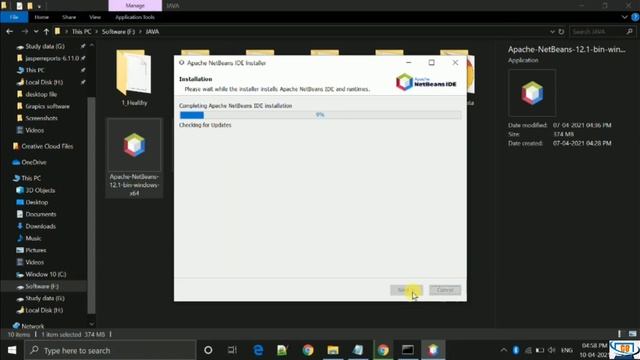Screen dimensions: 640x360
Task: Launch Microsoft Edge from taskbar
Action: pos(258,350)
